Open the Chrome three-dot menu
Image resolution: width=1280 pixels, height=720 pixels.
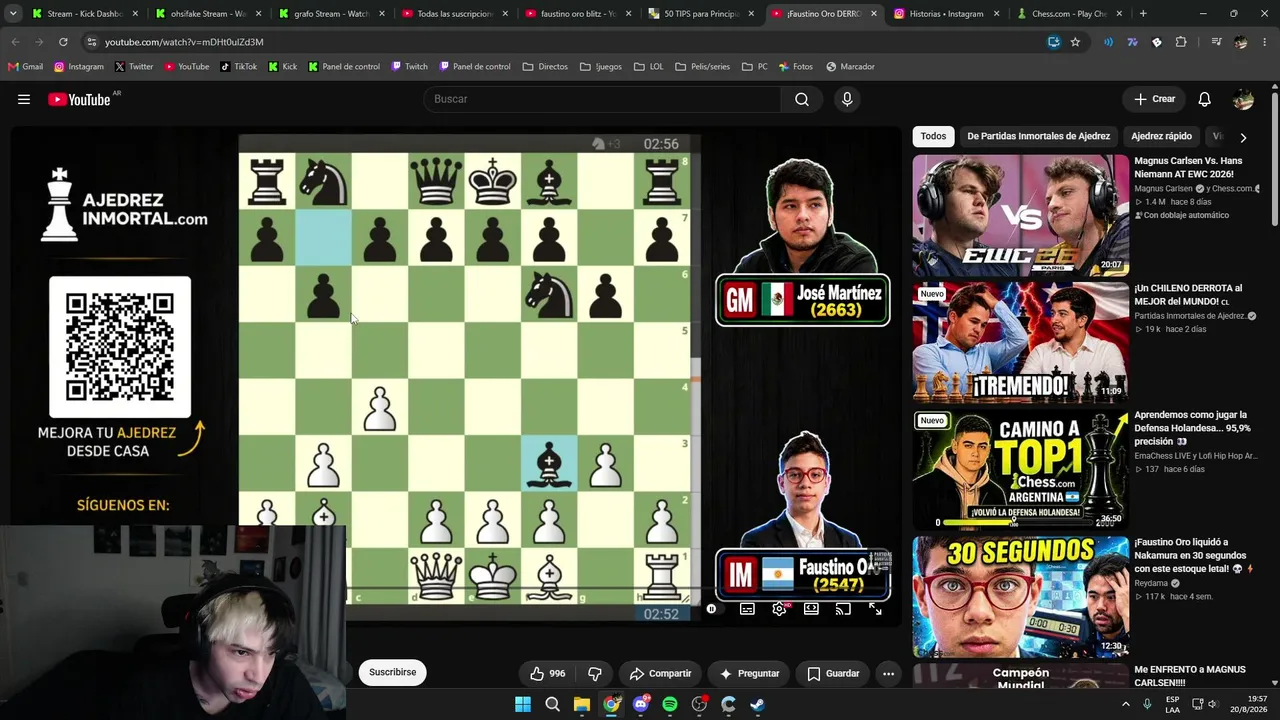coord(1263,42)
